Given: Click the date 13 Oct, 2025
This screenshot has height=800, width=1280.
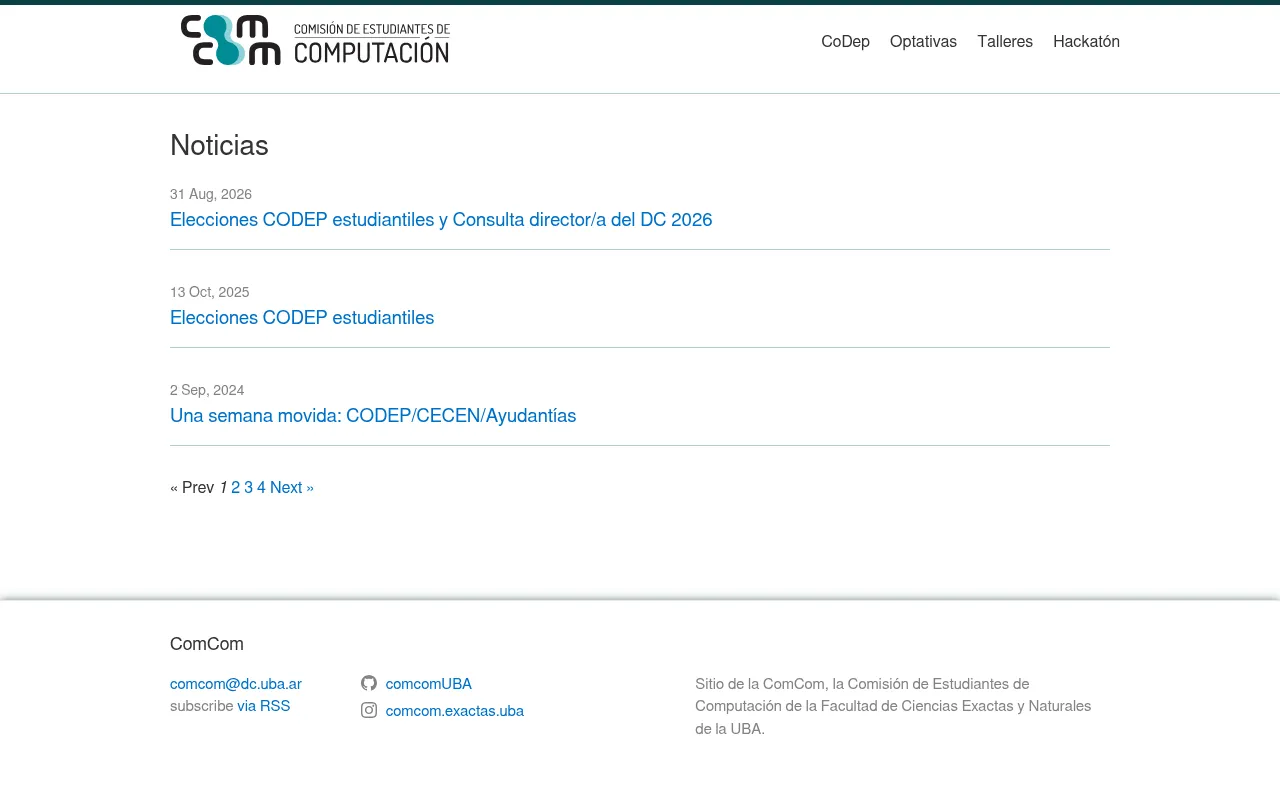Looking at the screenshot, I should click(209, 292).
